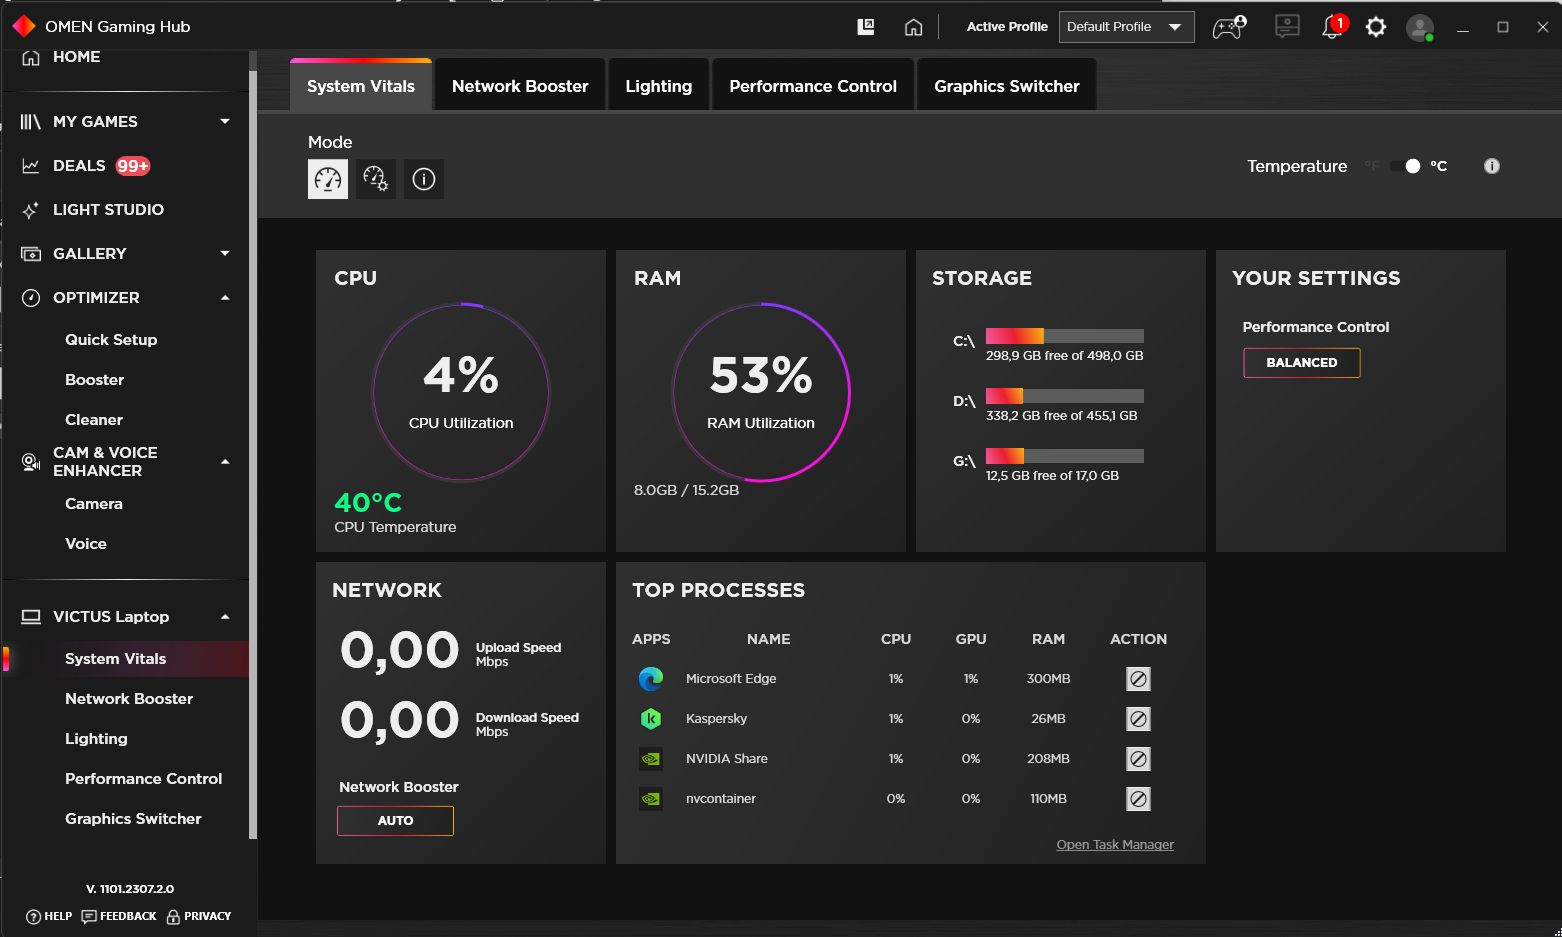The image size is (1562, 937).
Task: Collapse Cam & Voice Enhancer section
Action: 225,462
